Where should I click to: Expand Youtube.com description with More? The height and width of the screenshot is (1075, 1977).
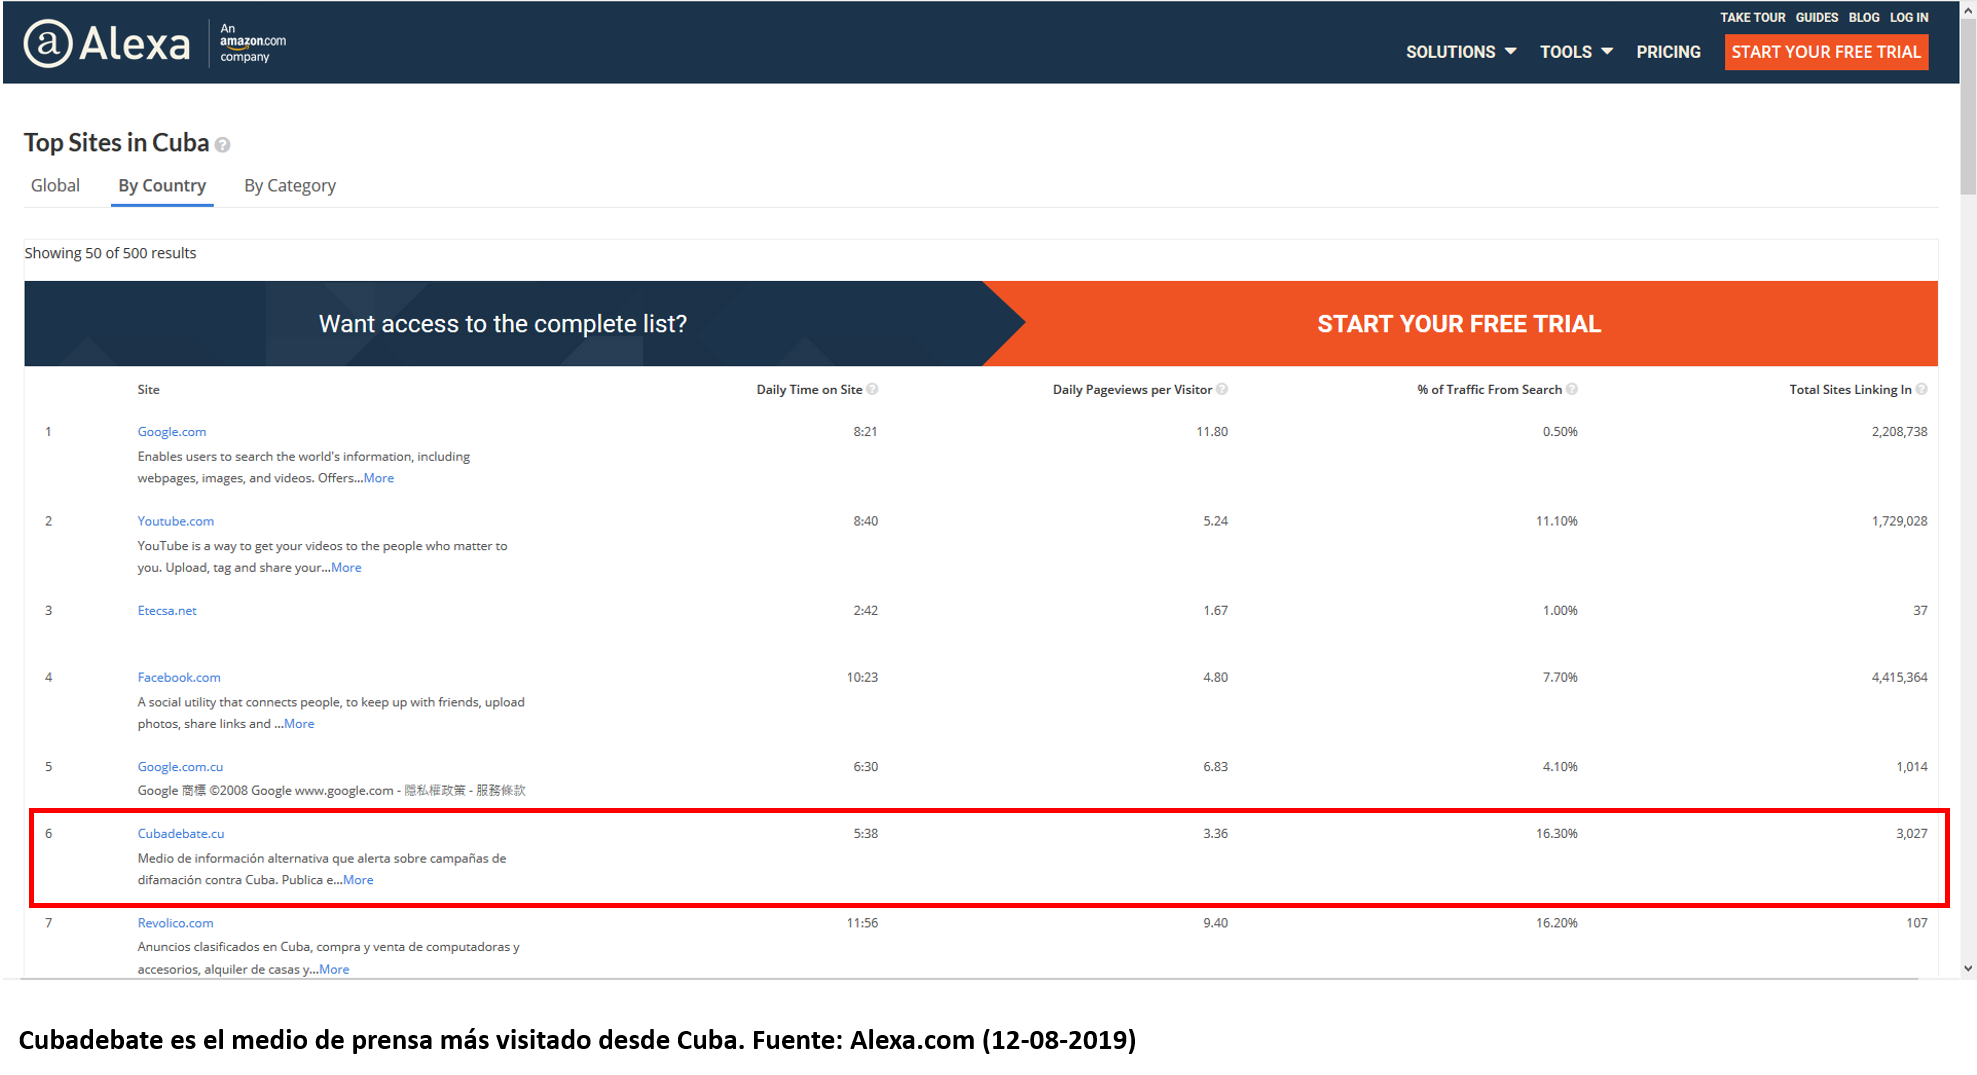pos(347,567)
